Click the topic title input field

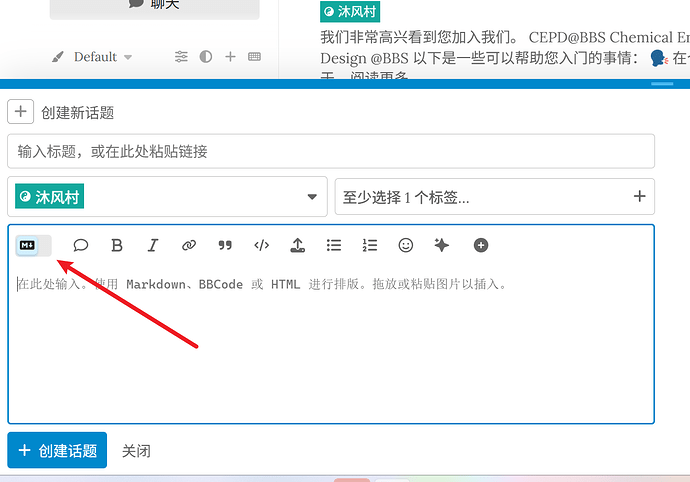tap(330, 152)
